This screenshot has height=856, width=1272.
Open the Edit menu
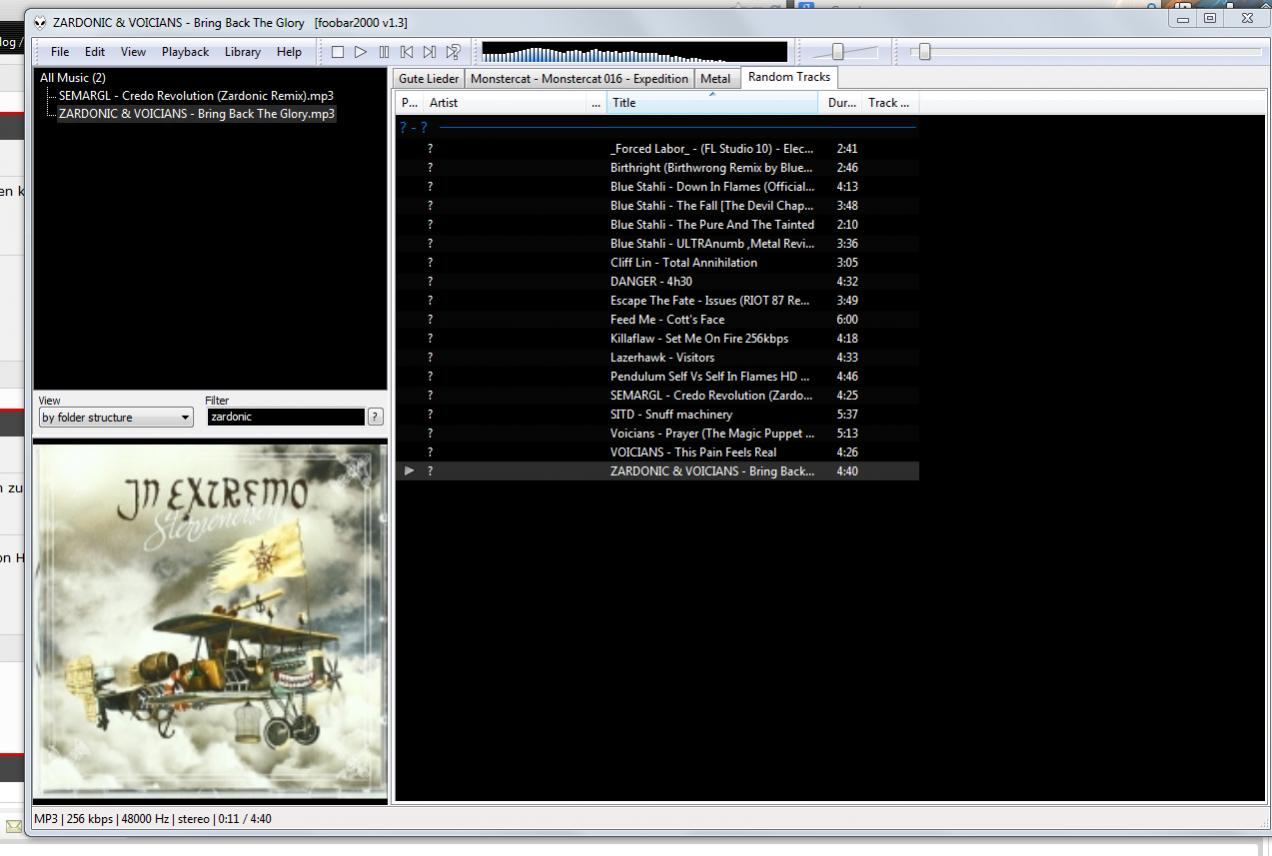coord(95,52)
